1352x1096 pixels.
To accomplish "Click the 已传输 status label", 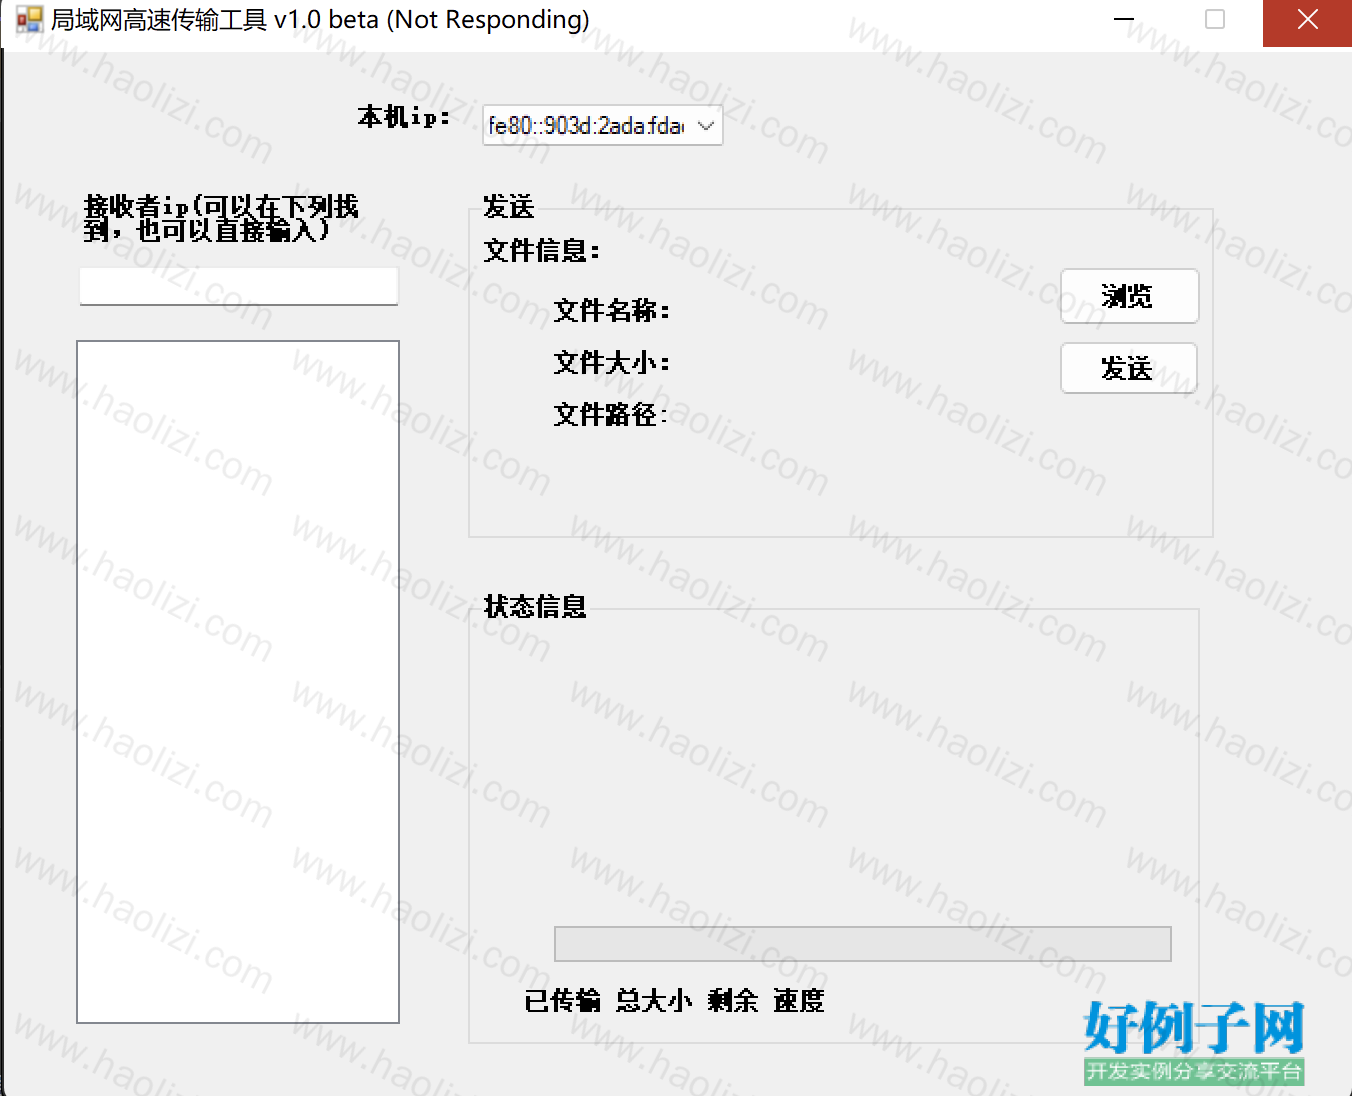I will (x=562, y=1001).
